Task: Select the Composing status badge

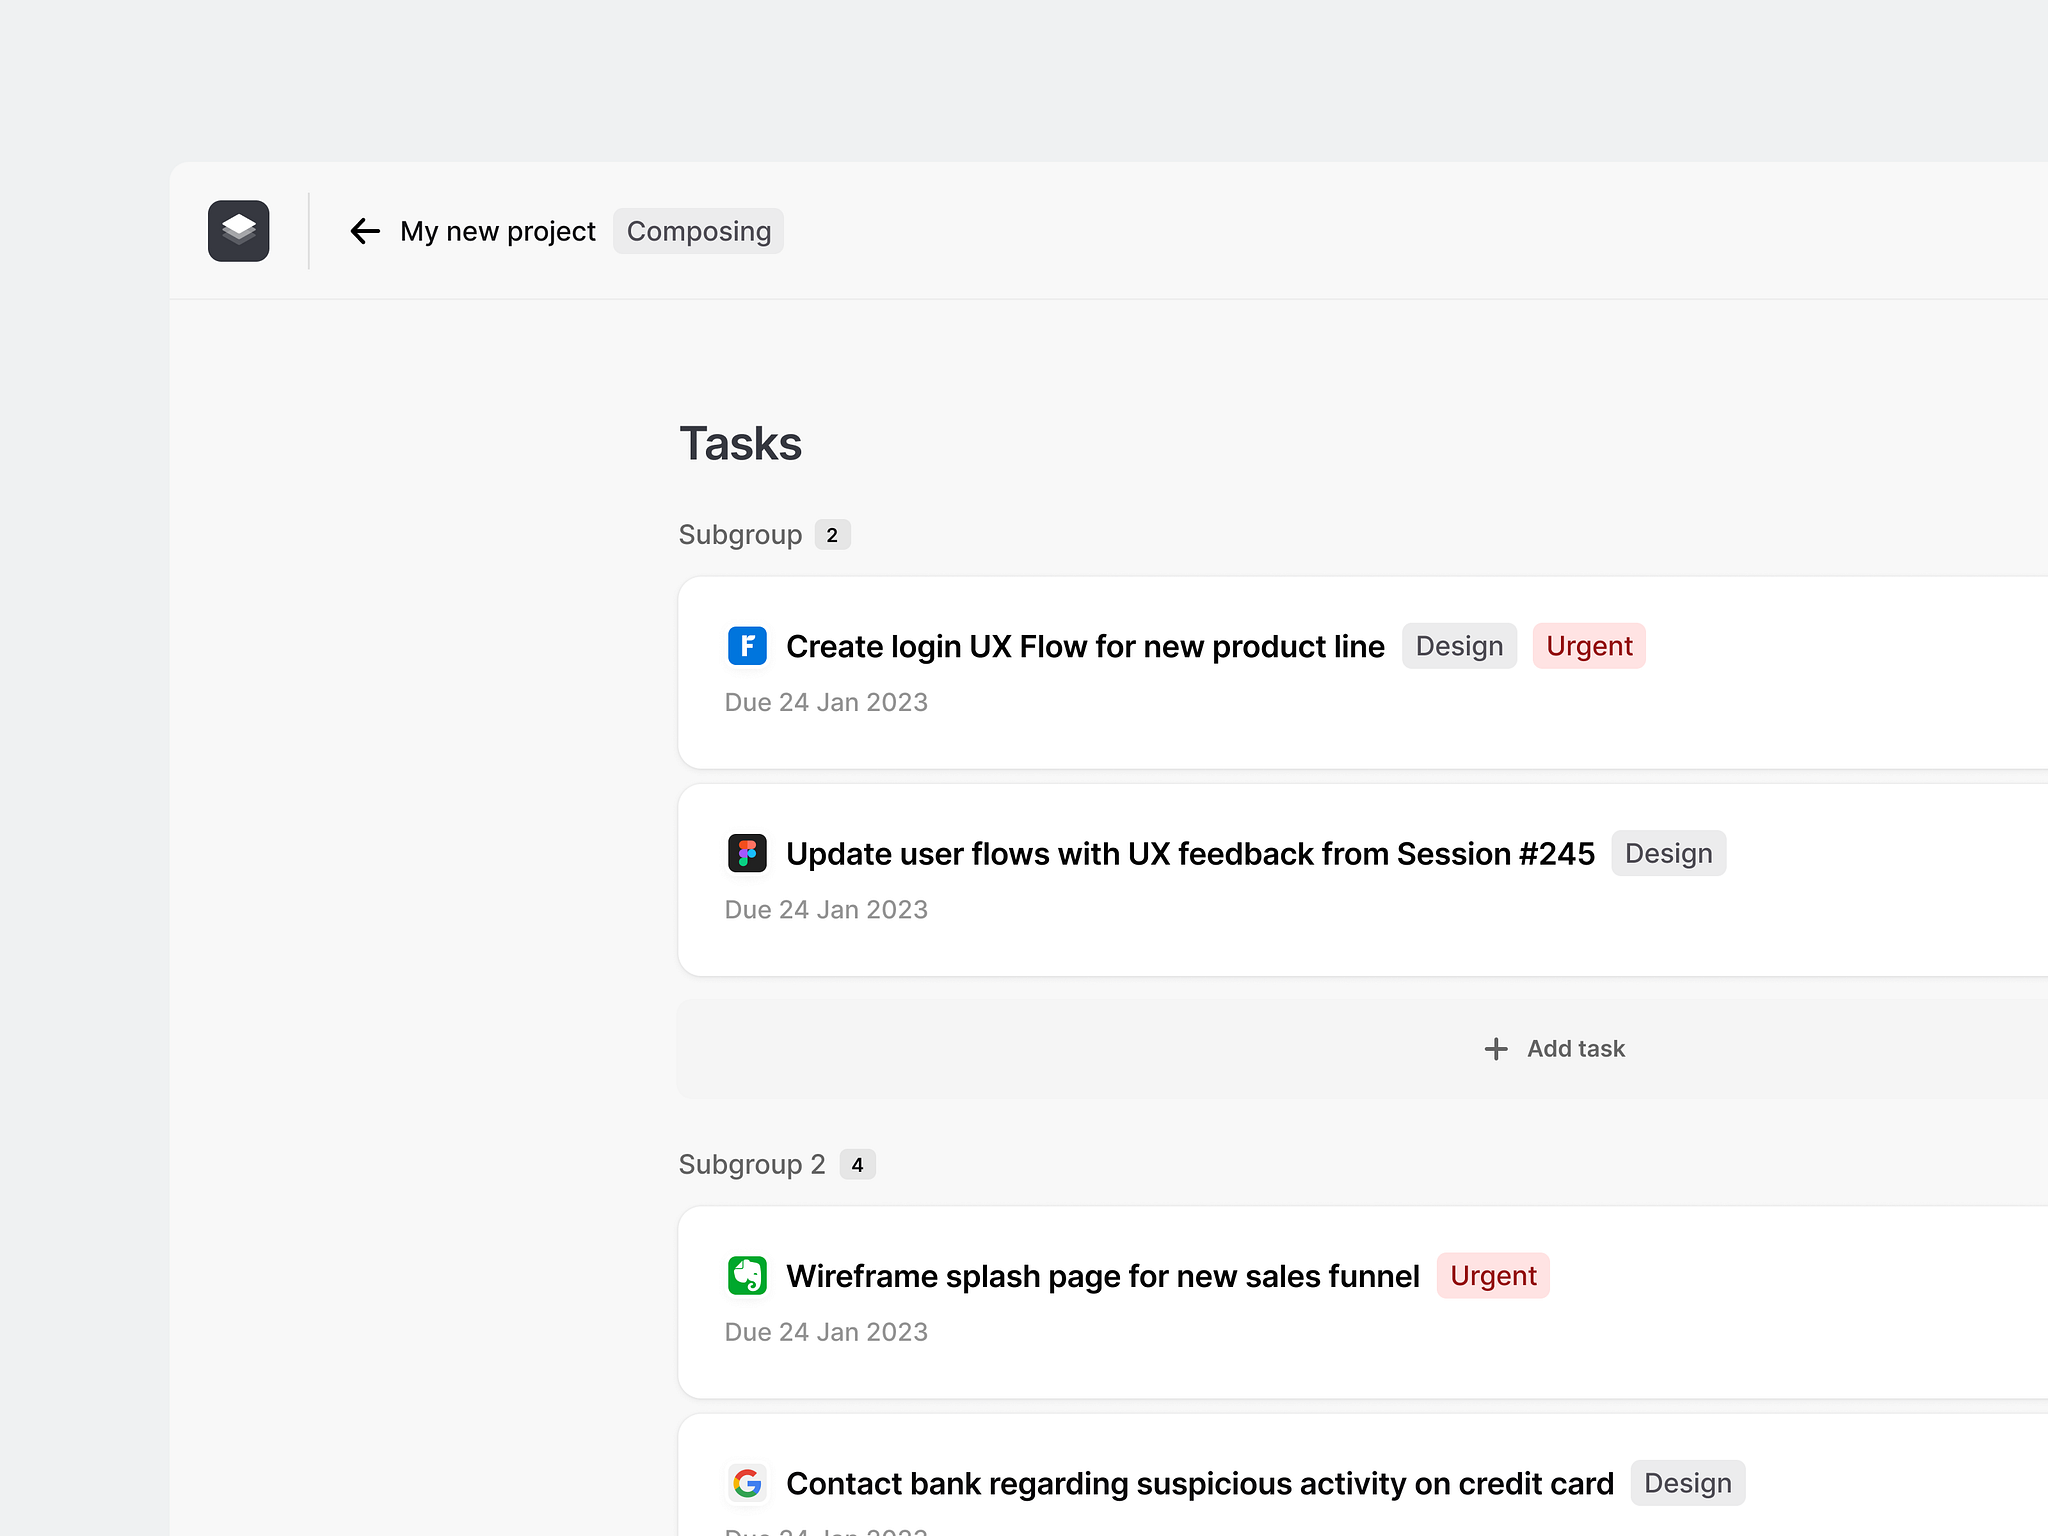Action: click(698, 231)
